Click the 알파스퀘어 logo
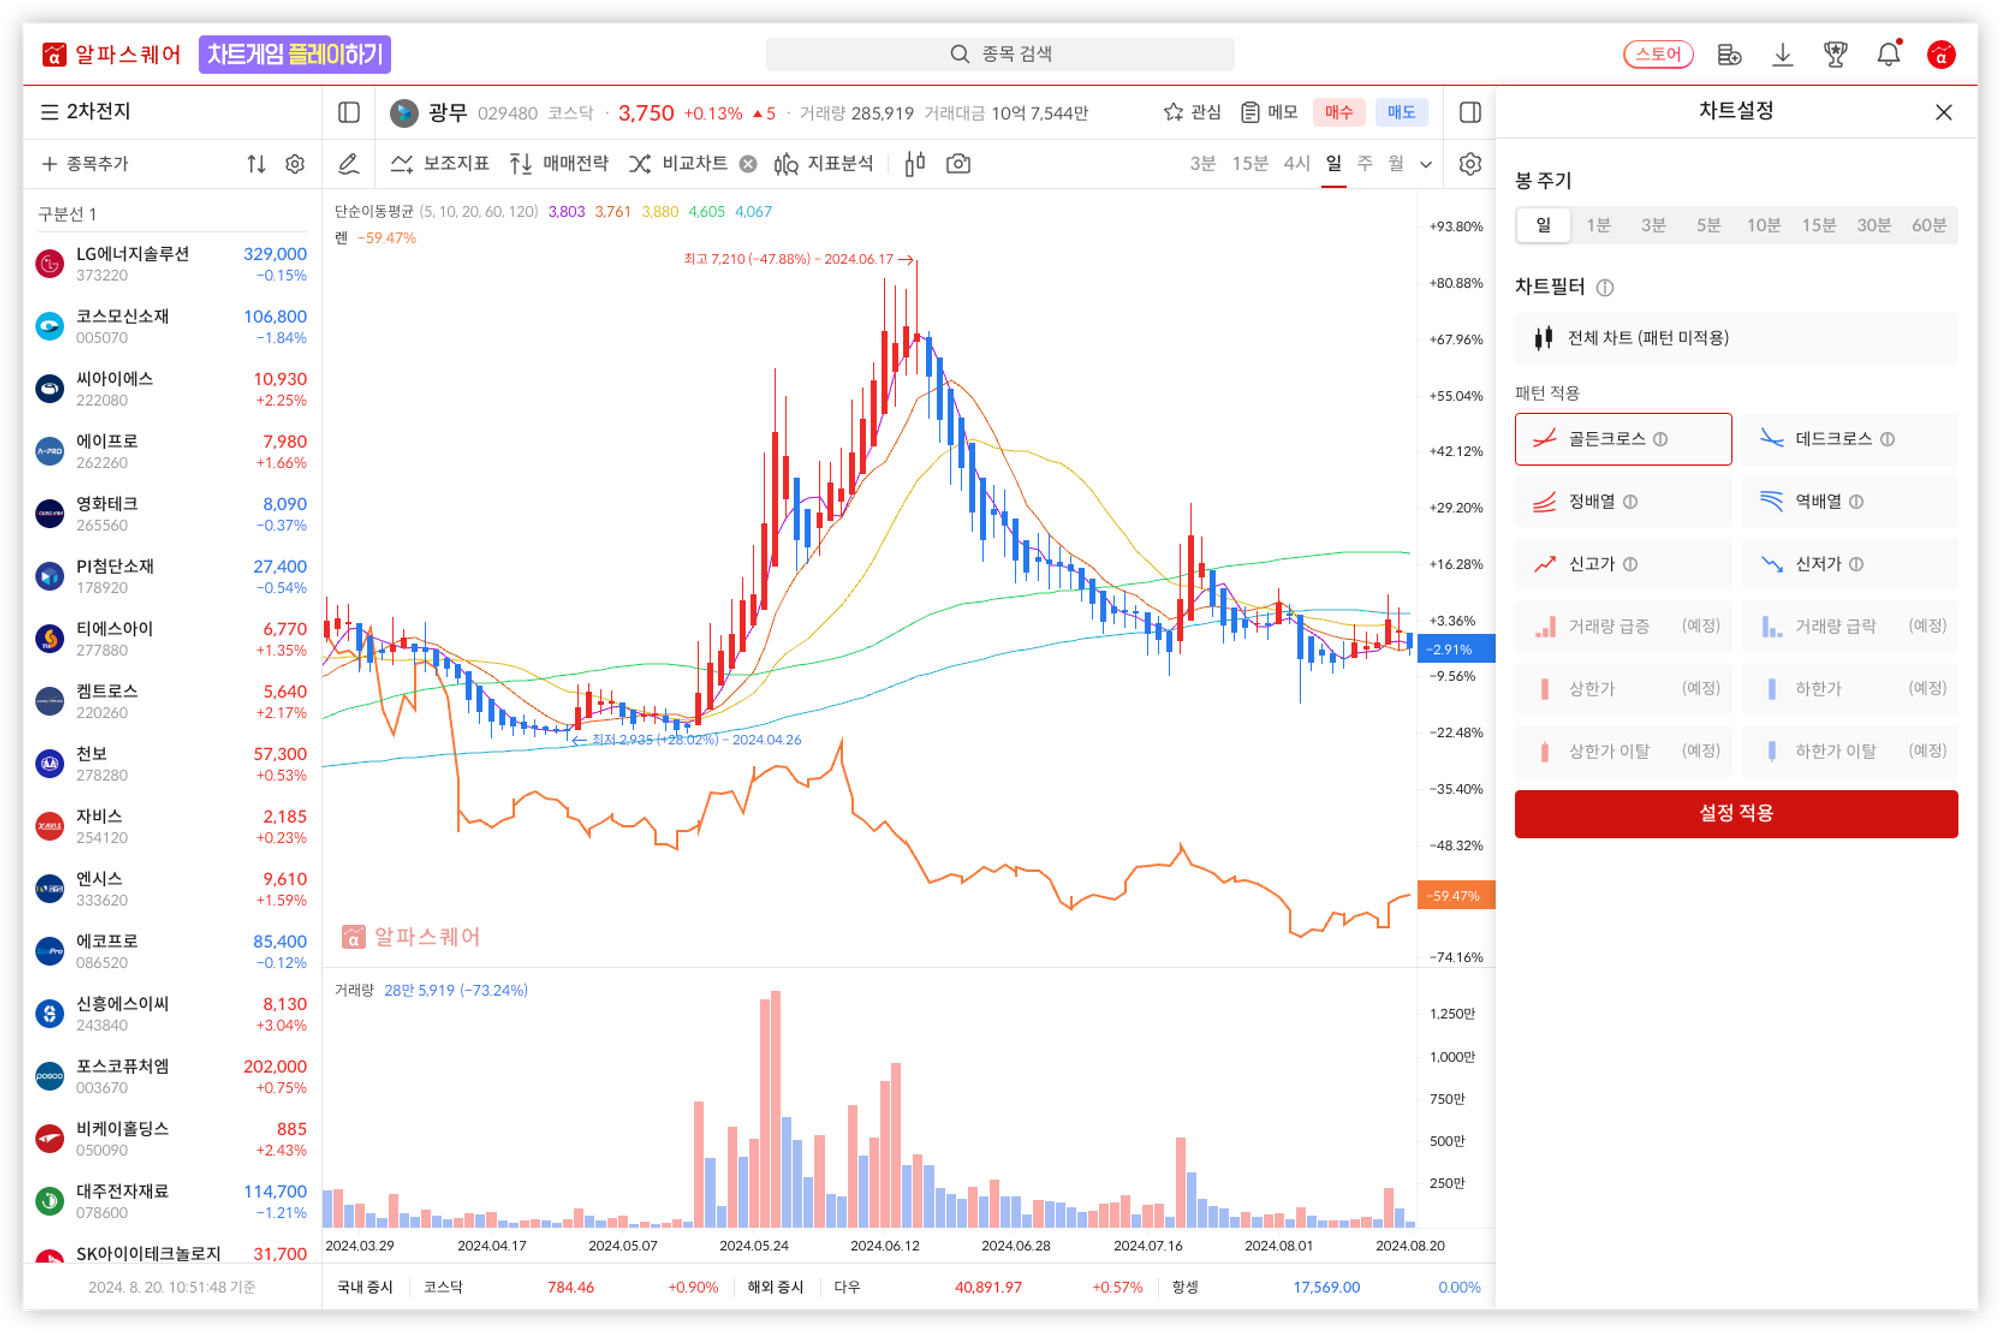The image size is (2000, 1332). click(x=111, y=55)
